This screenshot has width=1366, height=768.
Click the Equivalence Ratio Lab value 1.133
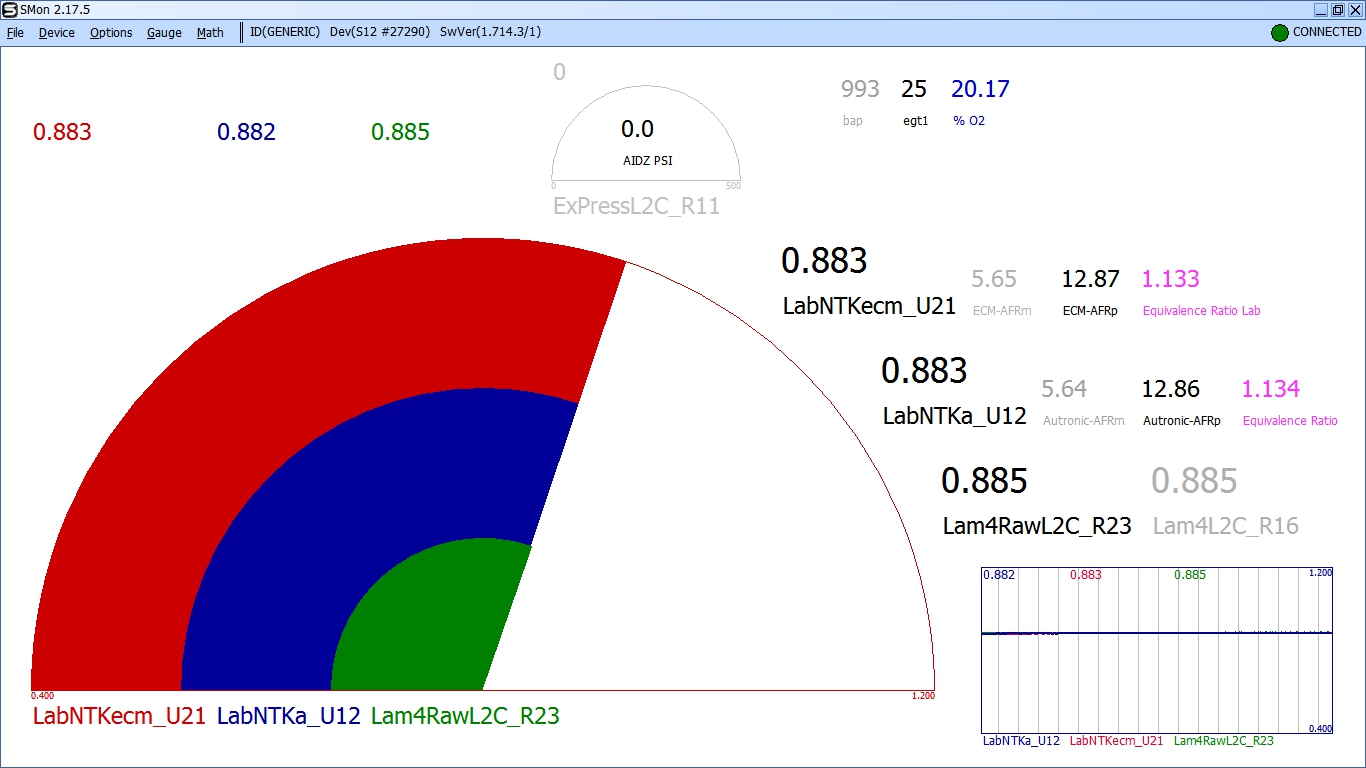point(1170,279)
